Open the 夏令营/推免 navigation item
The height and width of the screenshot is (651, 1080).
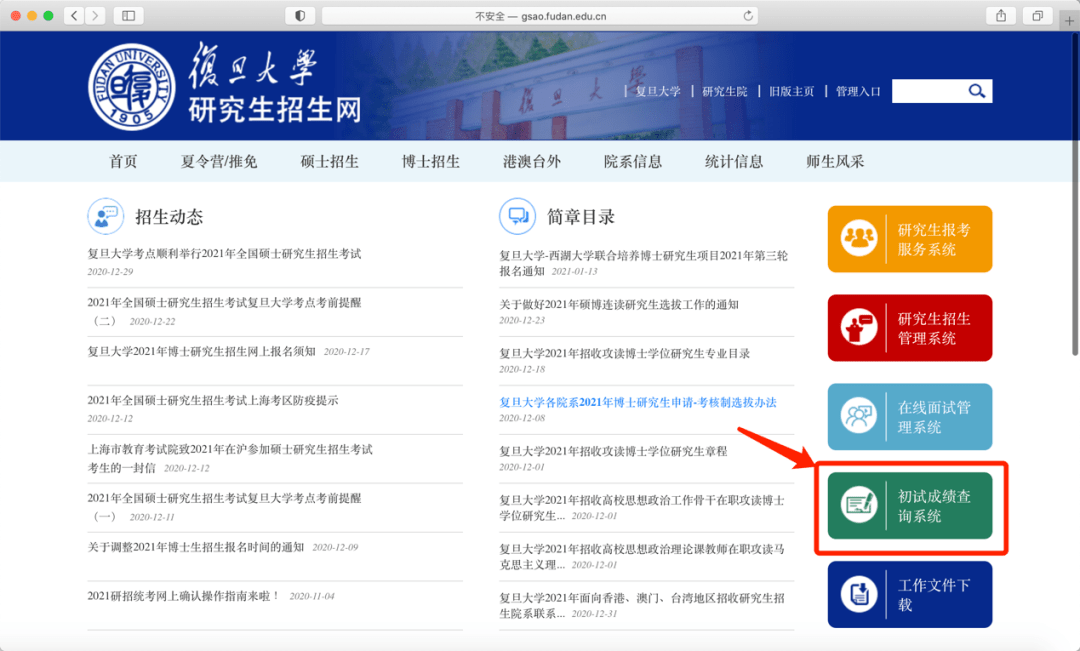click(219, 161)
